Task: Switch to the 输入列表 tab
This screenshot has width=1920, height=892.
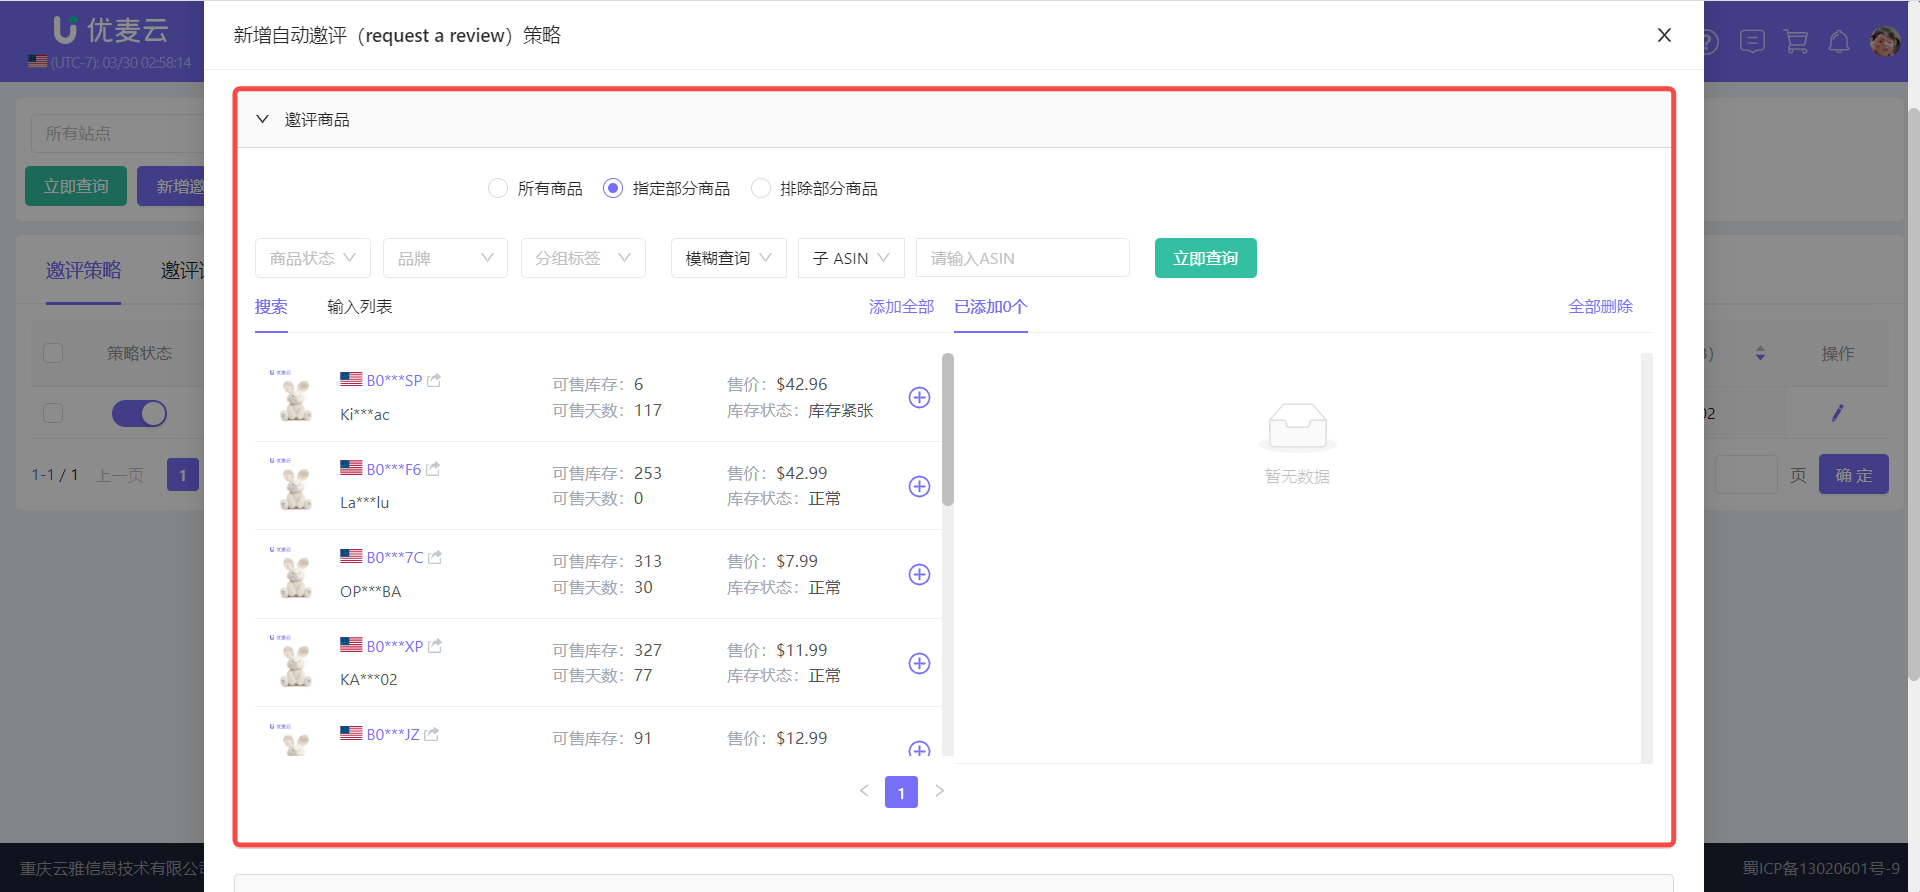Action: pyautogui.click(x=359, y=307)
